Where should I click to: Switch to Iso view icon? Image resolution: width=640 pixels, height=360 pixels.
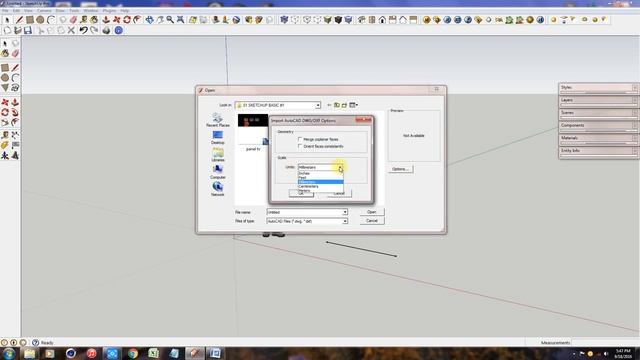tap(361, 20)
